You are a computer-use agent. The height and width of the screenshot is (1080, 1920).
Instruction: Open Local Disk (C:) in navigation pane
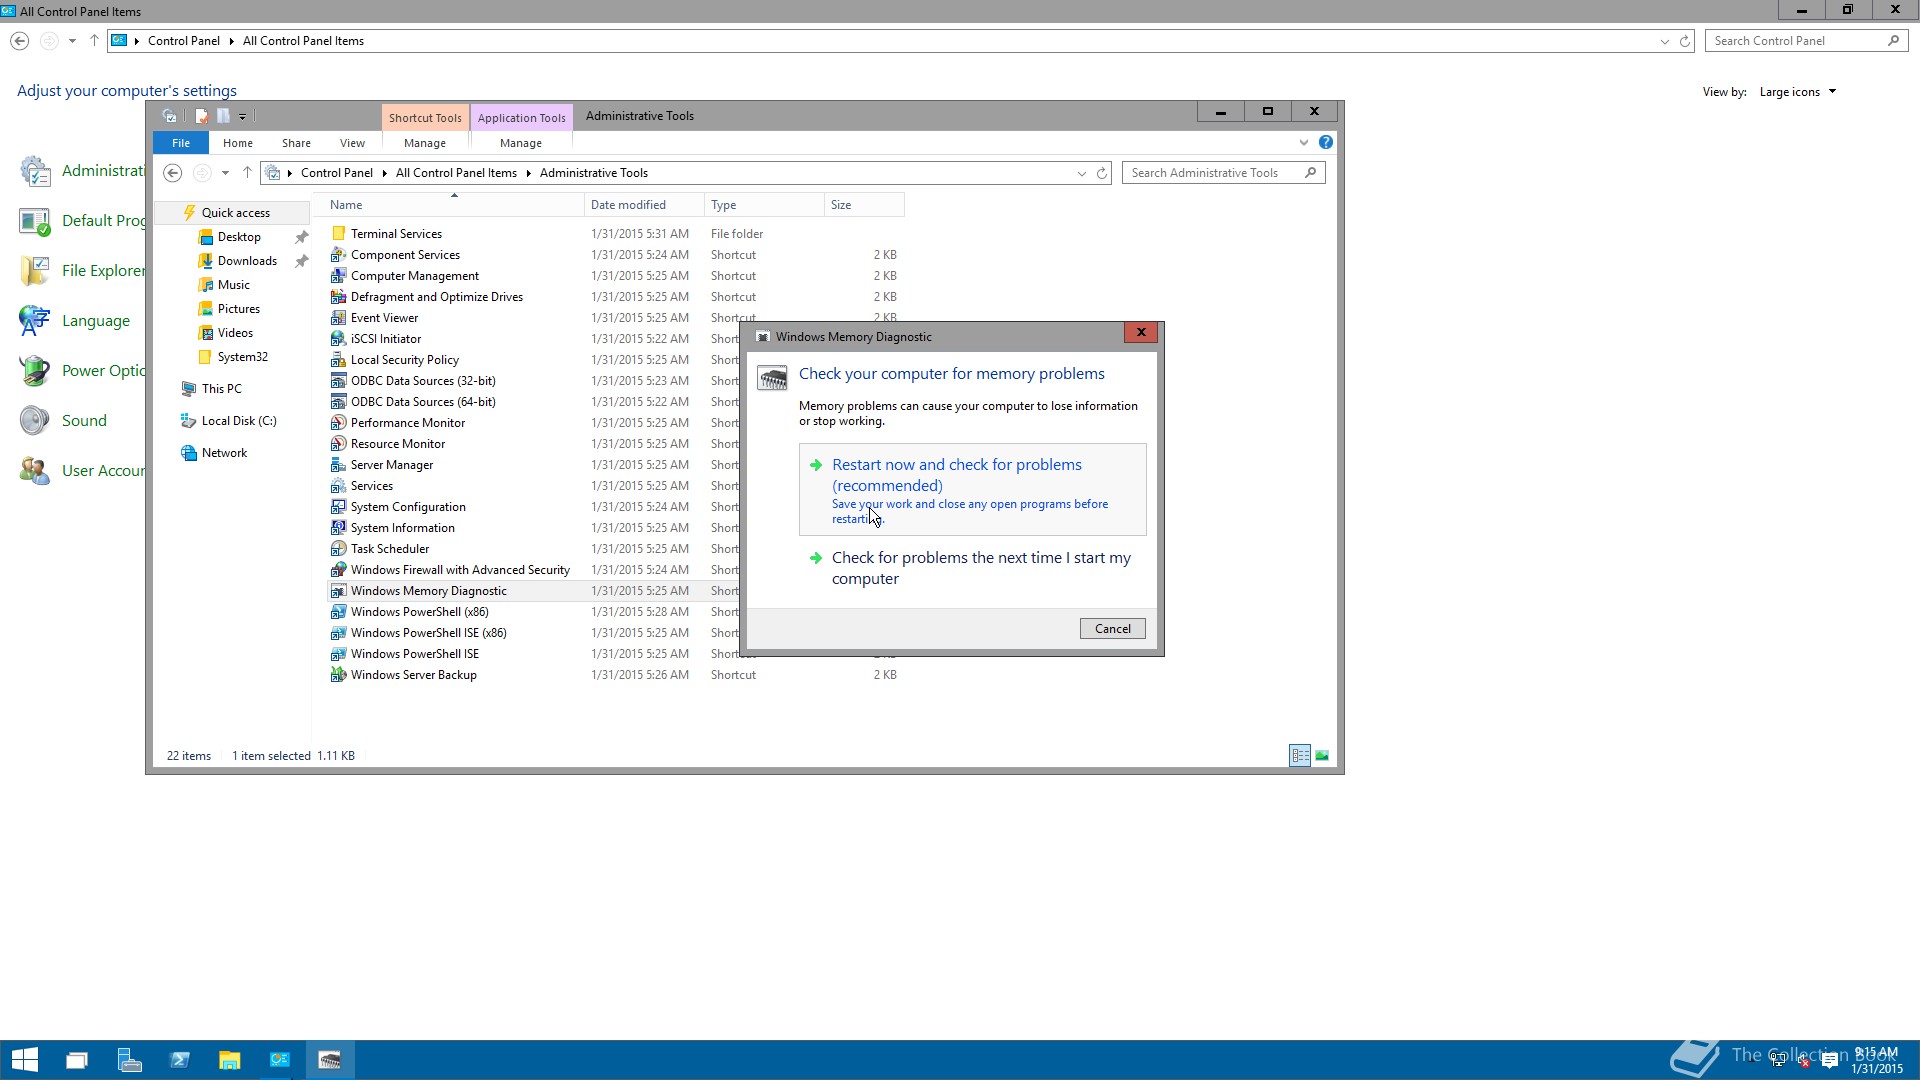(238, 421)
